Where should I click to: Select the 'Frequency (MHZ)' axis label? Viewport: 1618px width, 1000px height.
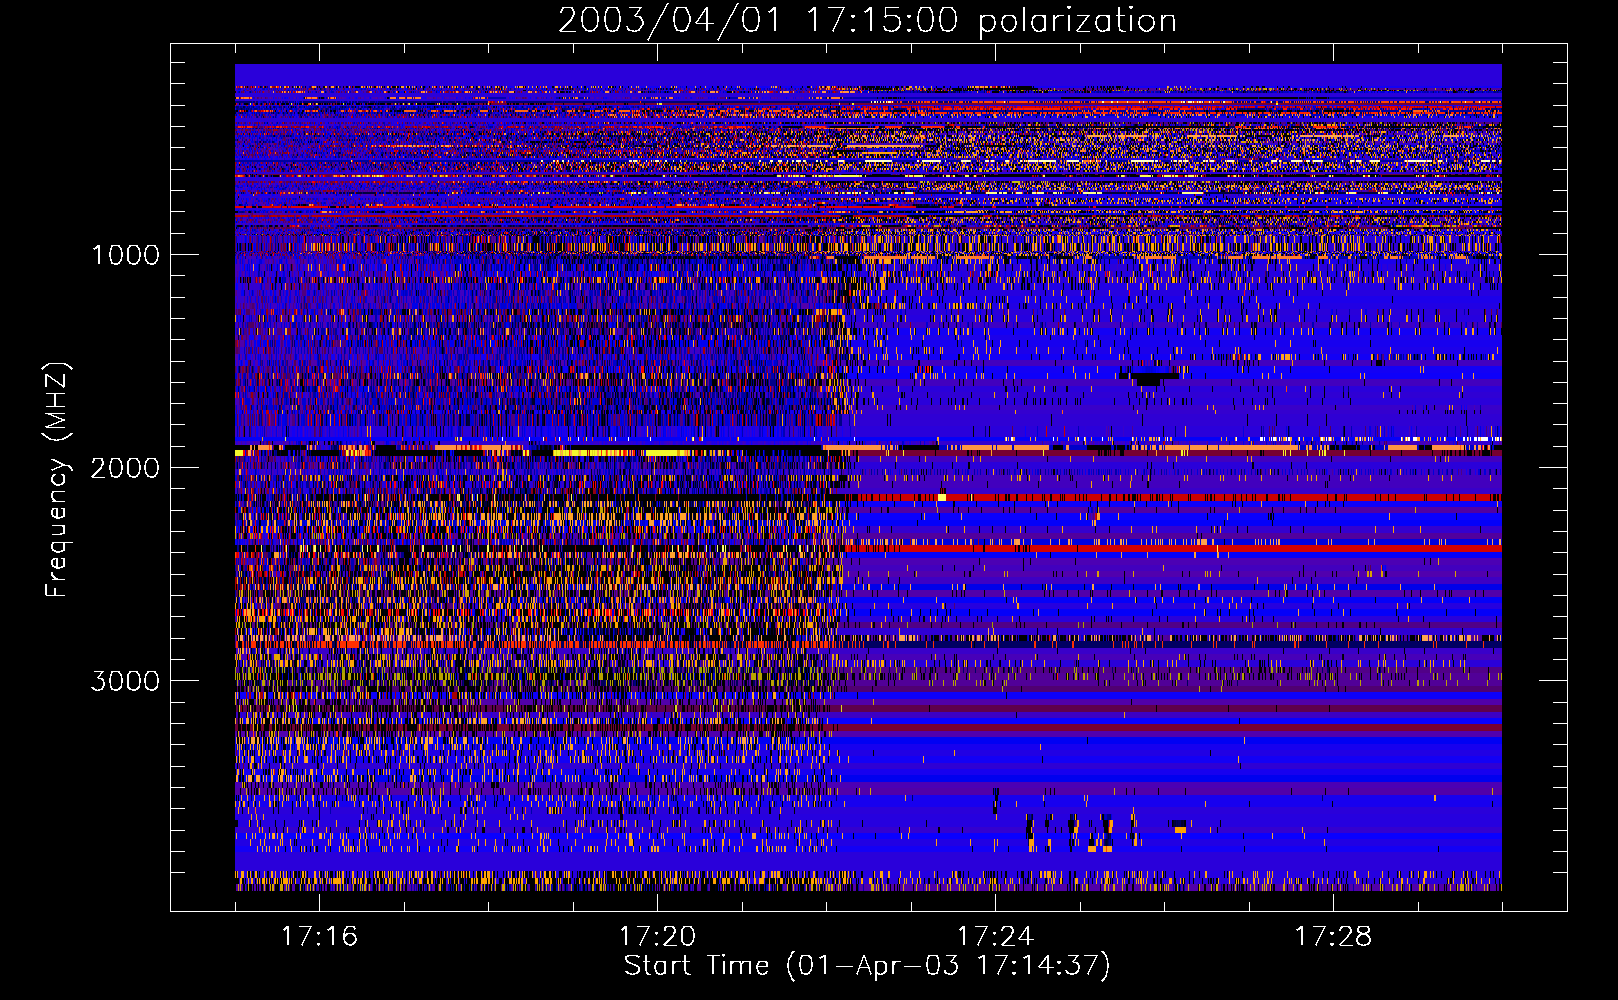tap(58, 480)
